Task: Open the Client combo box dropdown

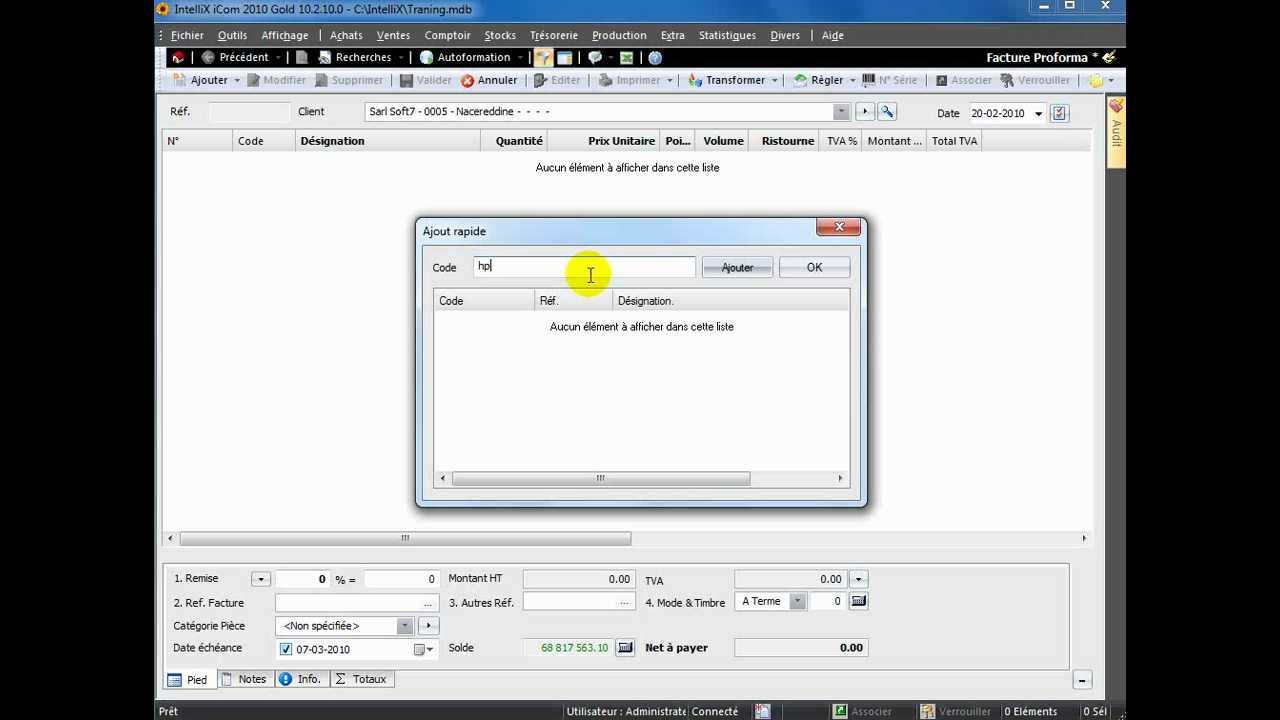Action: [x=841, y=112]
